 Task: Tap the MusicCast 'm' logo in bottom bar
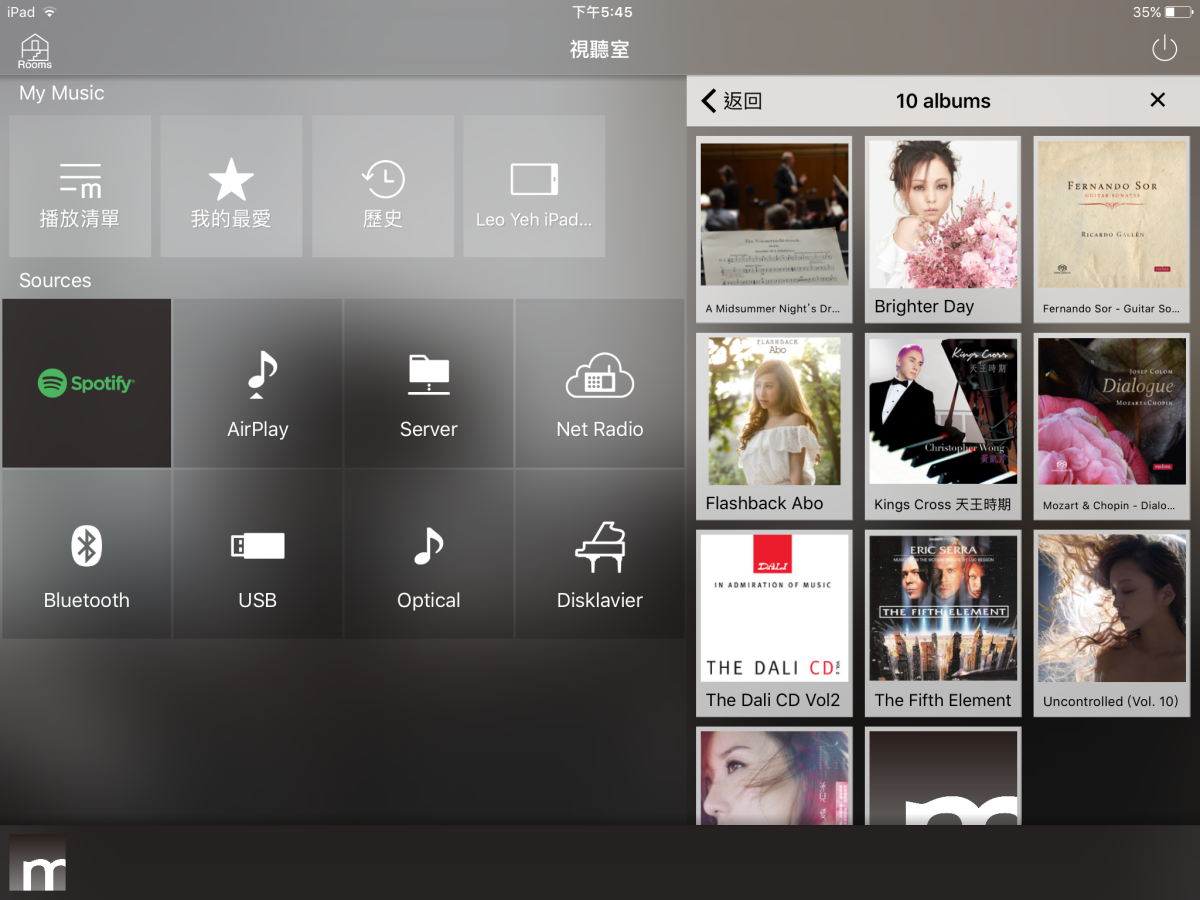pyautogui.click(x=38, y=862)
